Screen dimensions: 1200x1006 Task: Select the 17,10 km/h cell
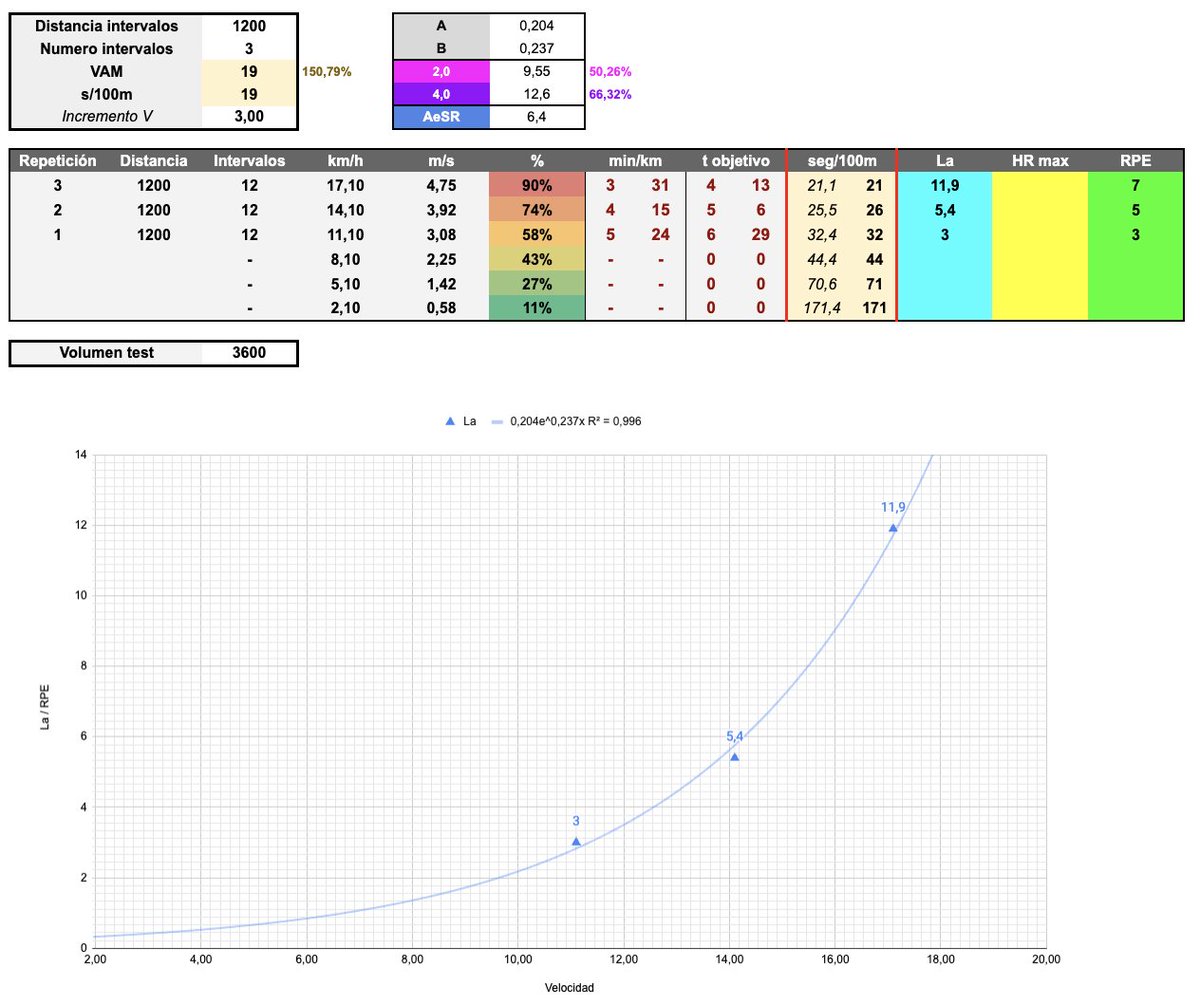click(x=345, y=185)
